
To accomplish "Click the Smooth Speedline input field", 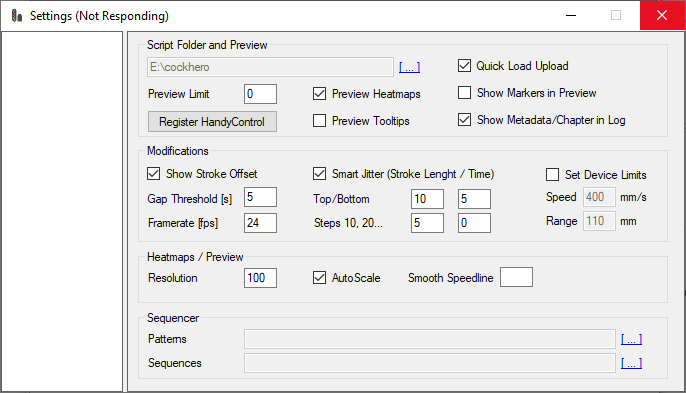I will point(516,277).
